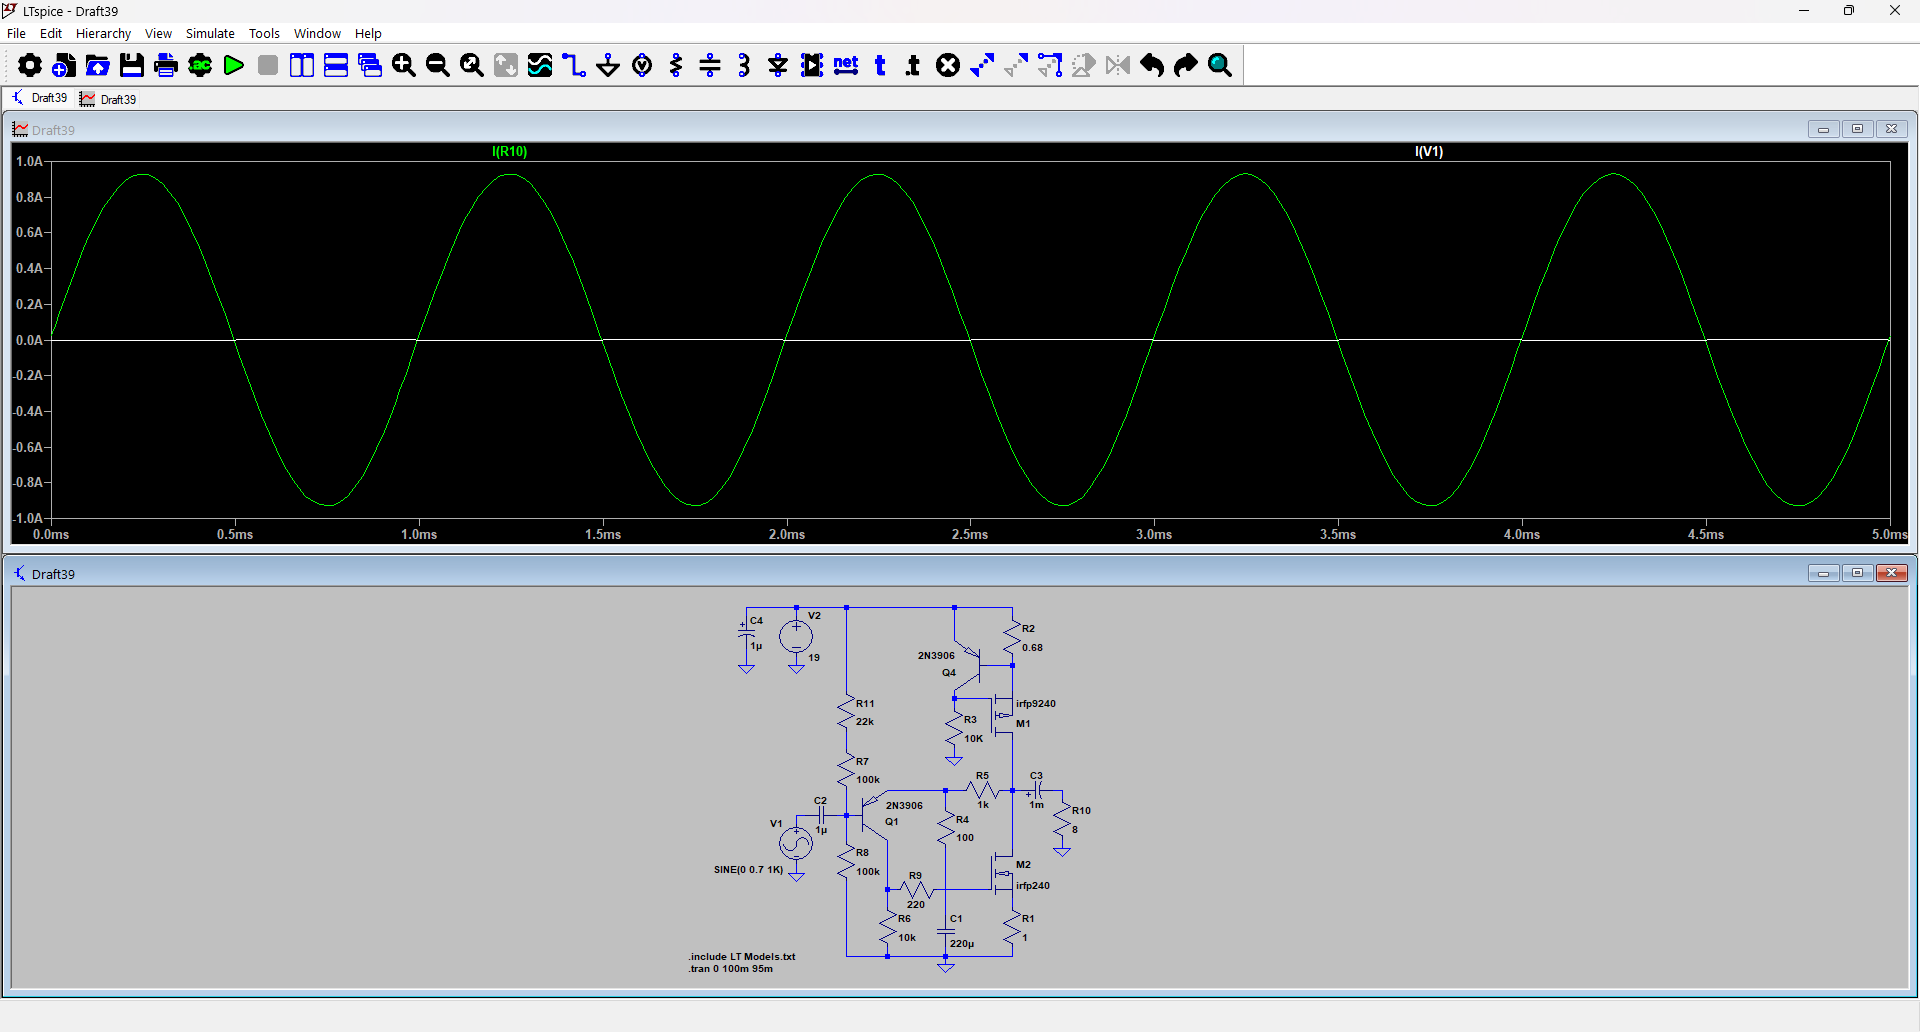Image resolution: width=1920 pixels, height=1032 pixels.
Task: Switch to the Draft39 schematic tab
Action: [40, 98]
